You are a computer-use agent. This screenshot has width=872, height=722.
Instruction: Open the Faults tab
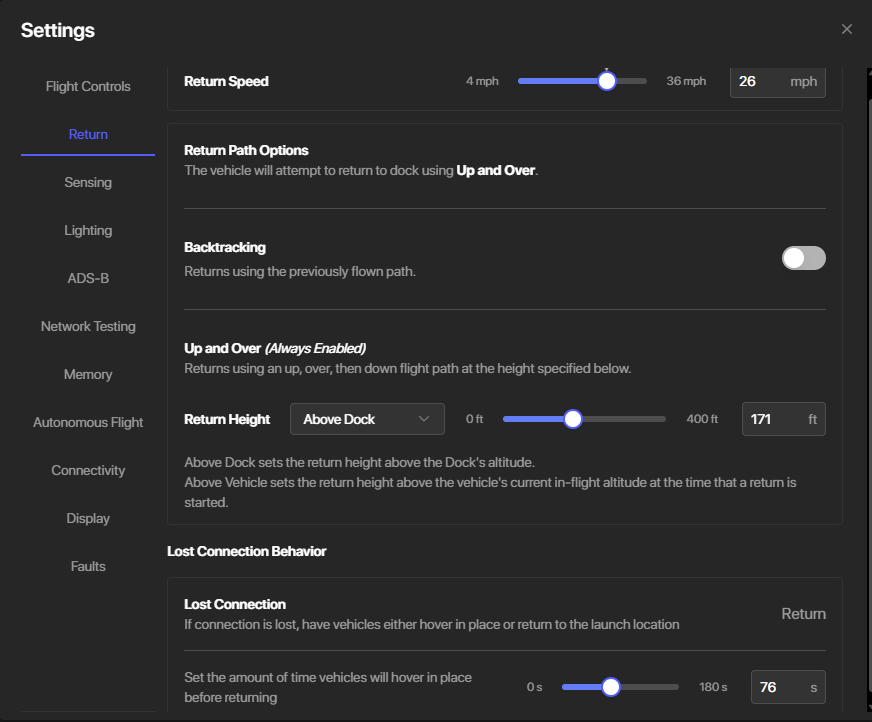click(x=88, y=566)
